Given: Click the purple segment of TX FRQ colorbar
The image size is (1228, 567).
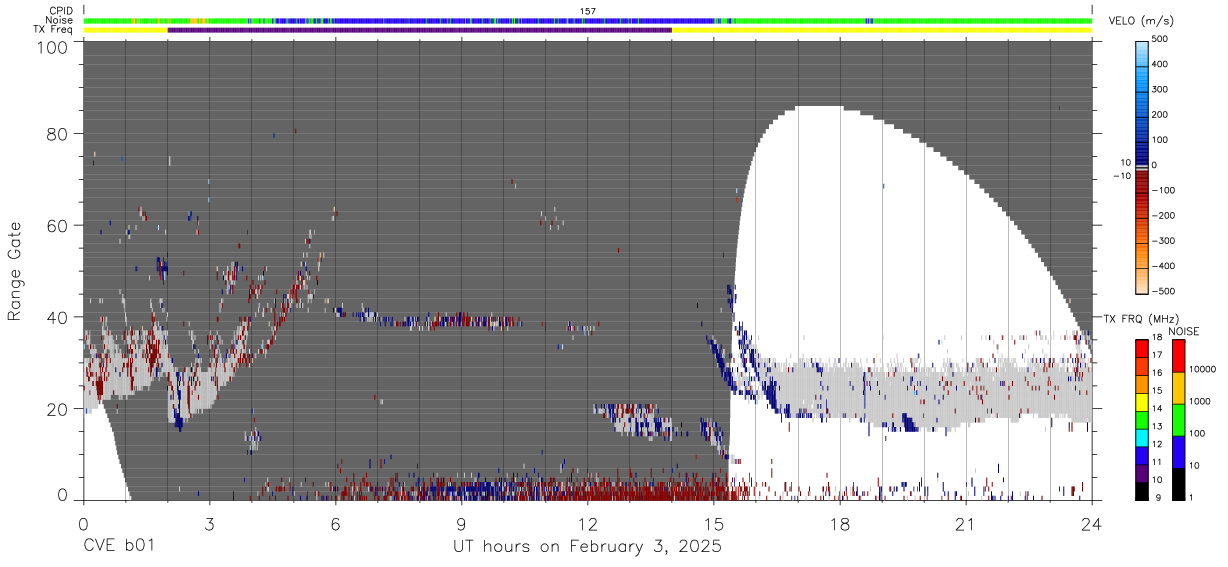Looking at the screenshot, I should (1141, 473).
